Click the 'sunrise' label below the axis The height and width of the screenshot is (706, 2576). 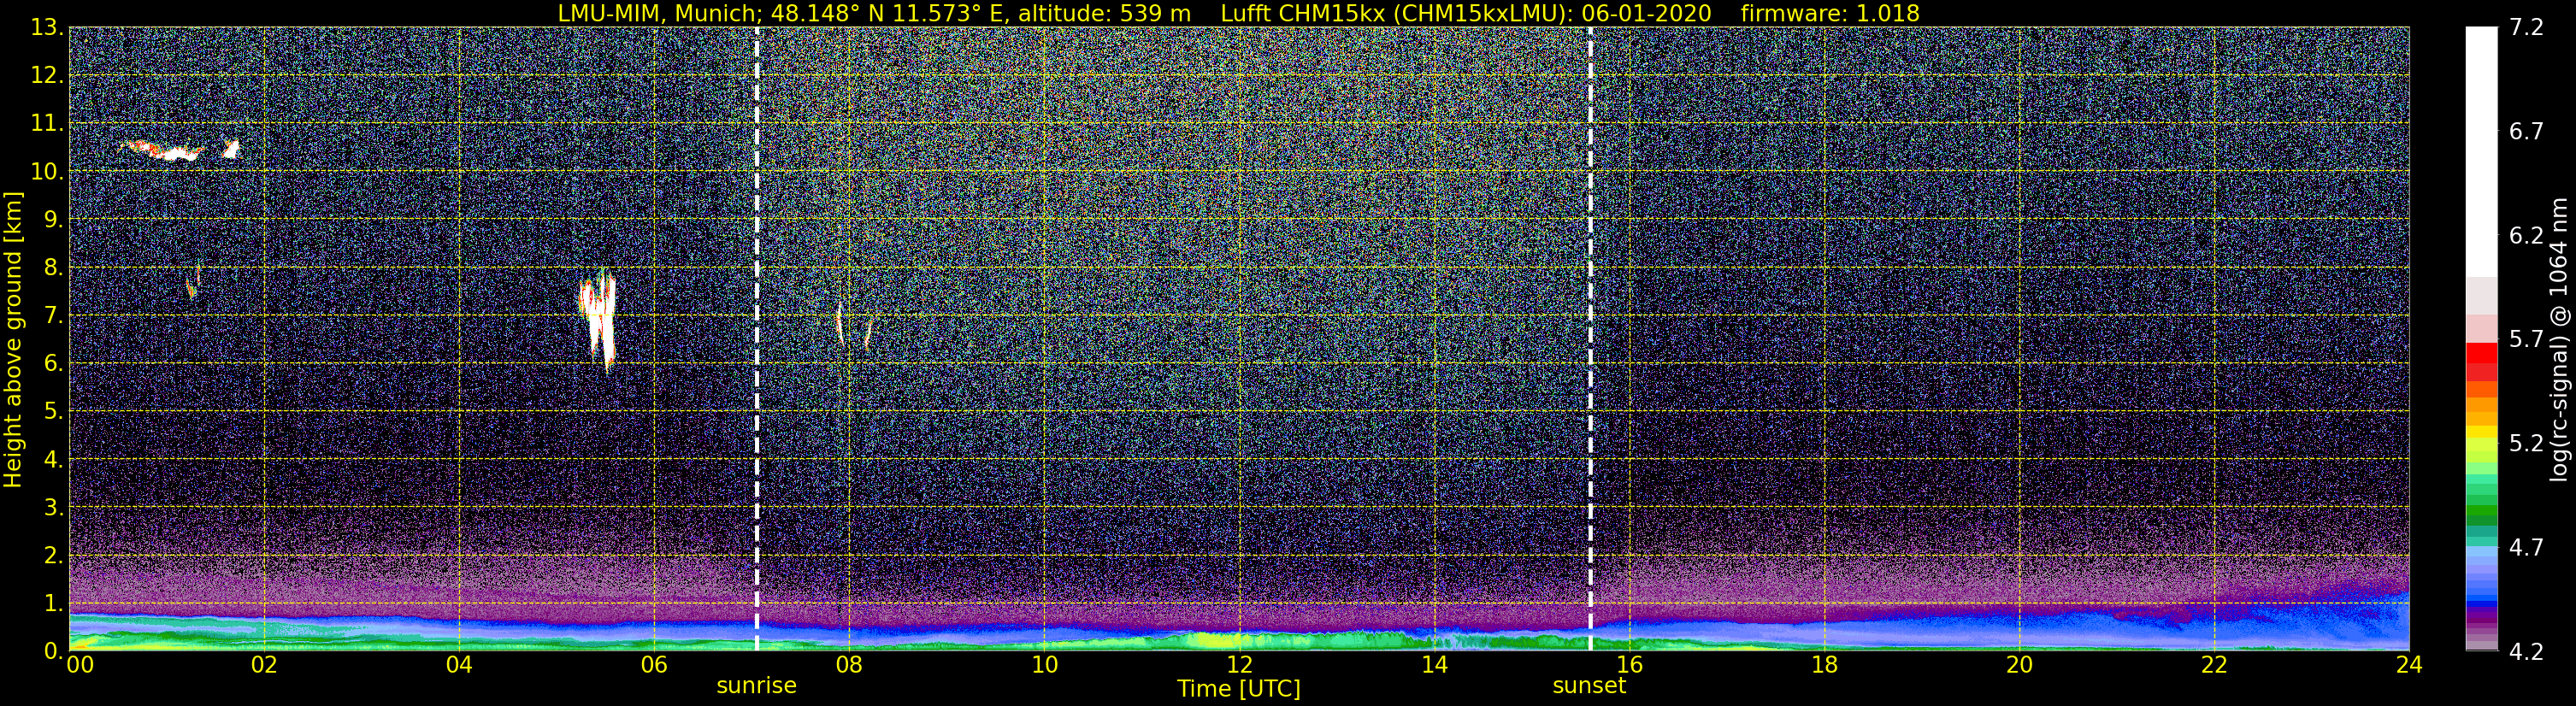pyautogui.click(x=756, y=685)
